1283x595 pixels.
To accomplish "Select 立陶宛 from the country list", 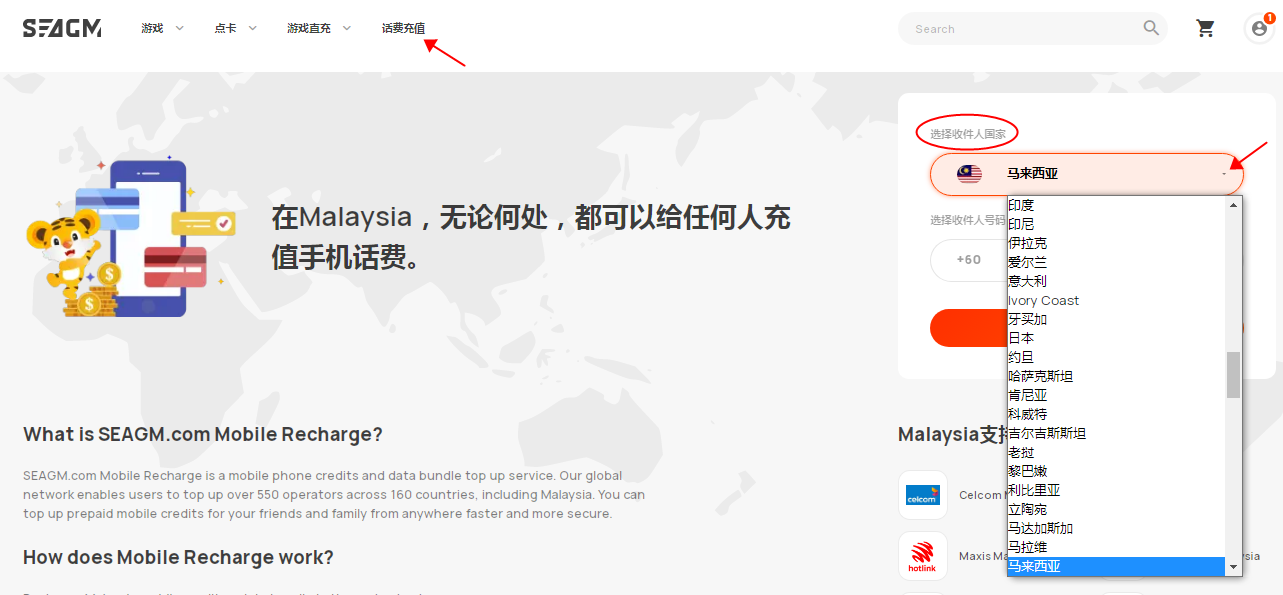I will (1116, 509).
